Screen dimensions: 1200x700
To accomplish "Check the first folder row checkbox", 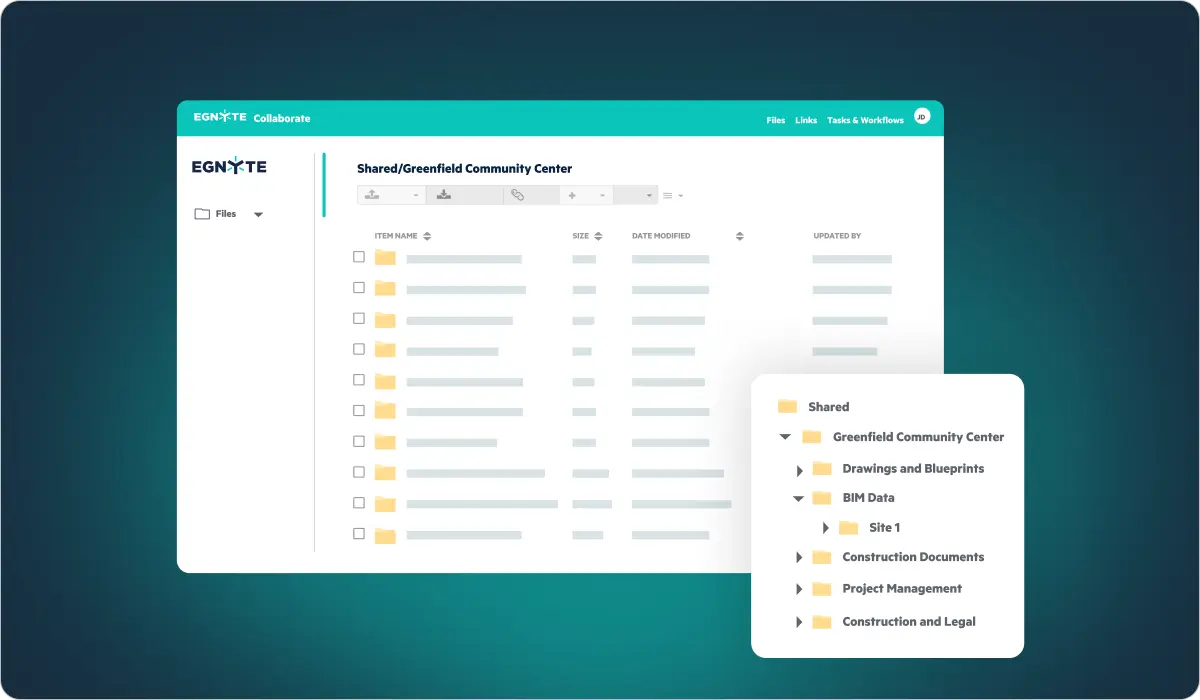I will (359, 257).
